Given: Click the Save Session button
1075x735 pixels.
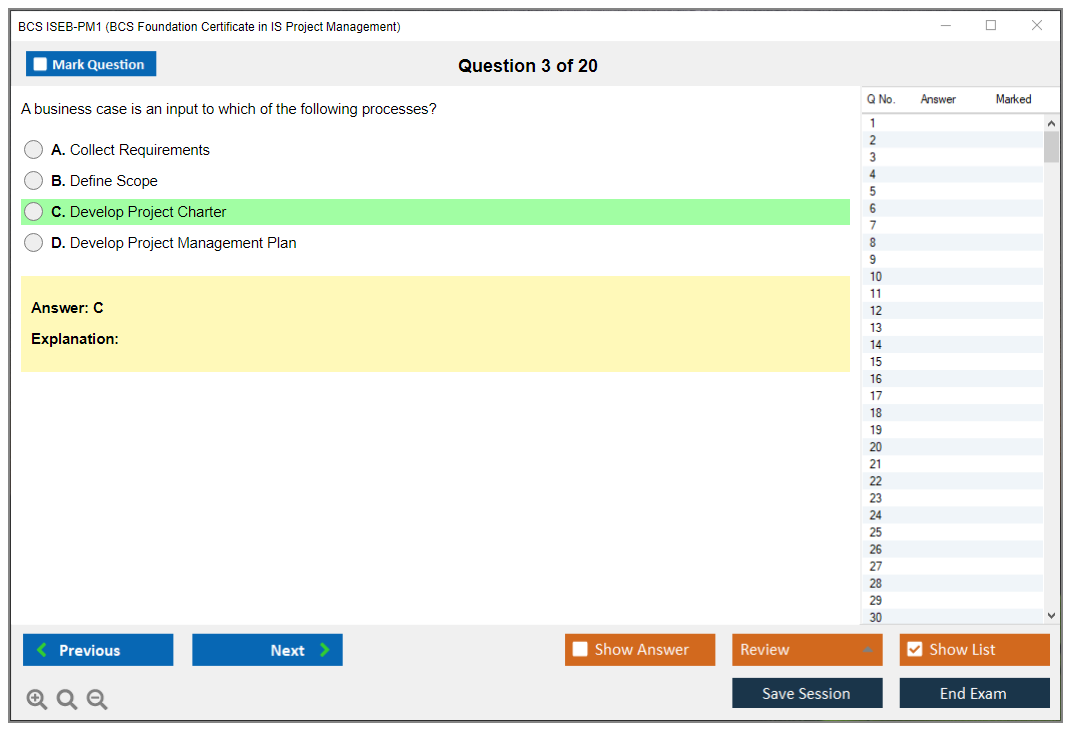Looking at the screenshot, I should 806,693.
